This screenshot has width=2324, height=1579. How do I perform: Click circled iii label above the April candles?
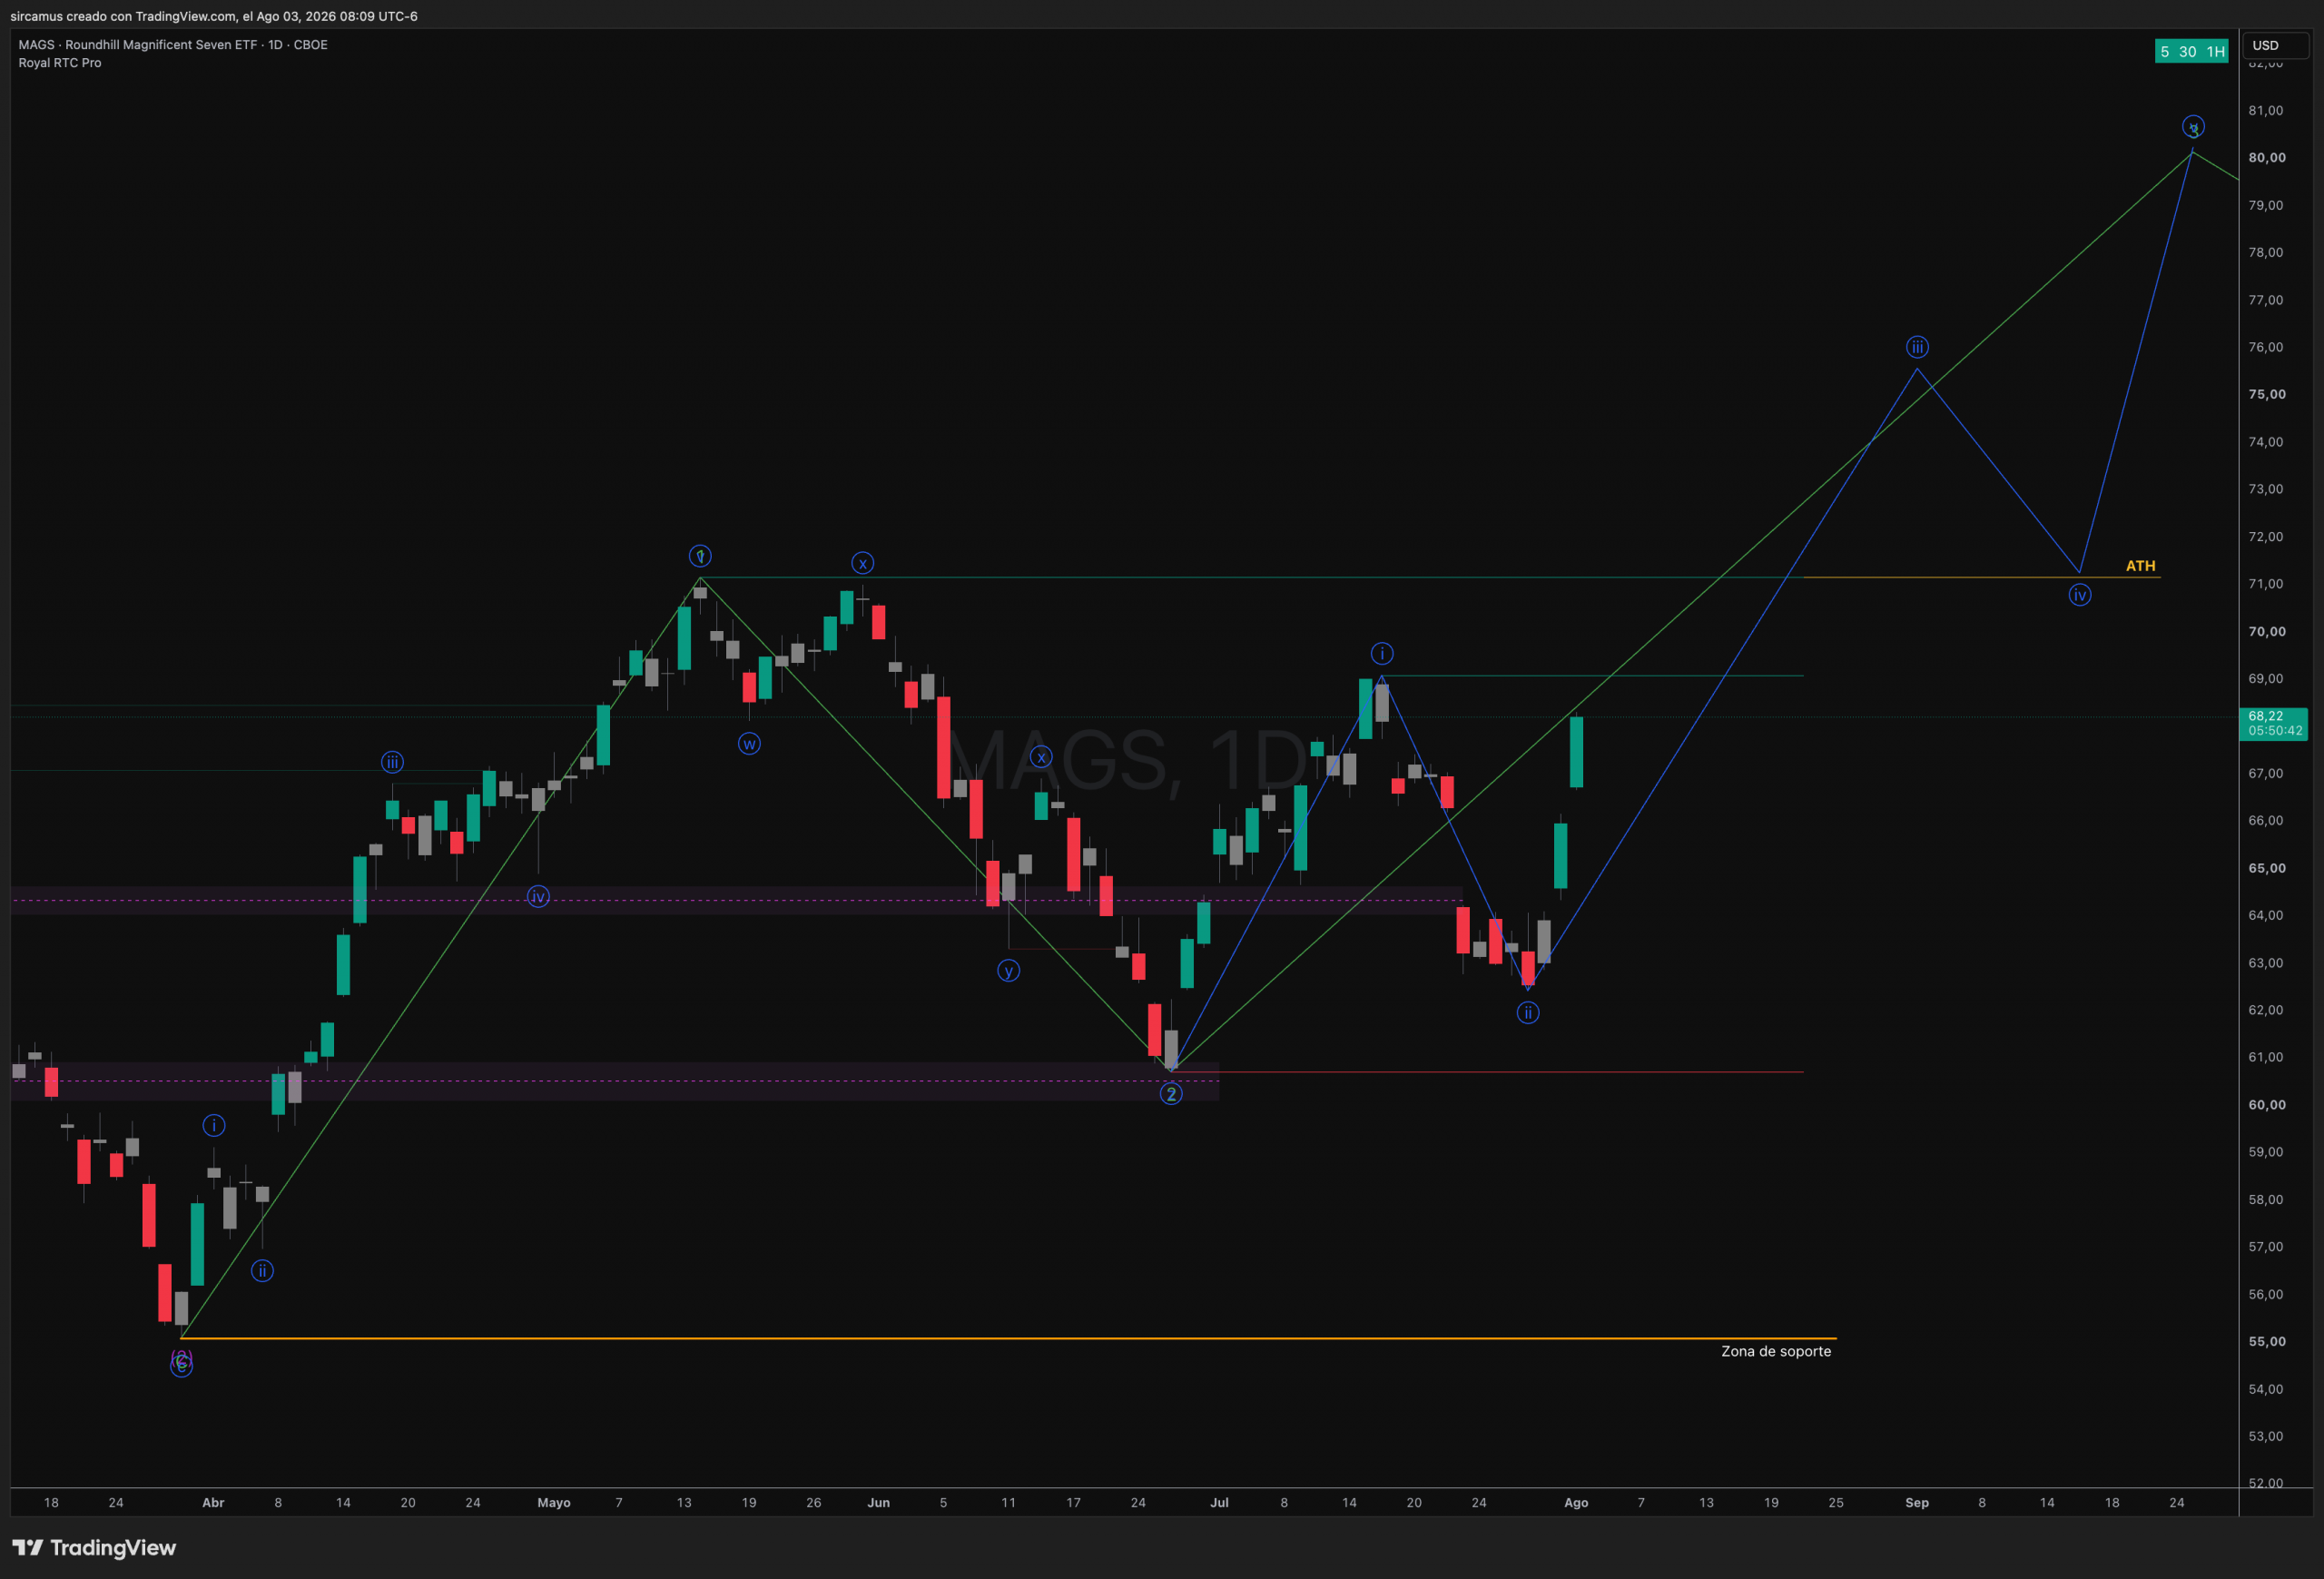[x=392, y=762]
